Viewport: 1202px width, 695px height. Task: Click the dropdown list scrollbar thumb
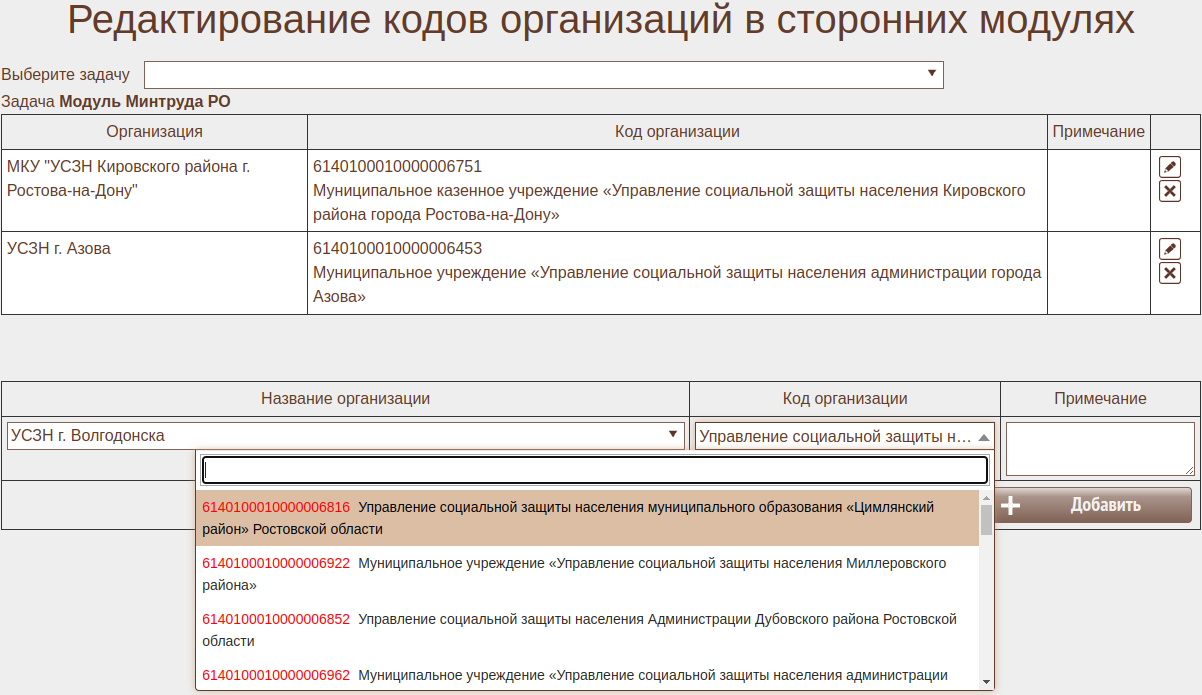pos(986,518)
